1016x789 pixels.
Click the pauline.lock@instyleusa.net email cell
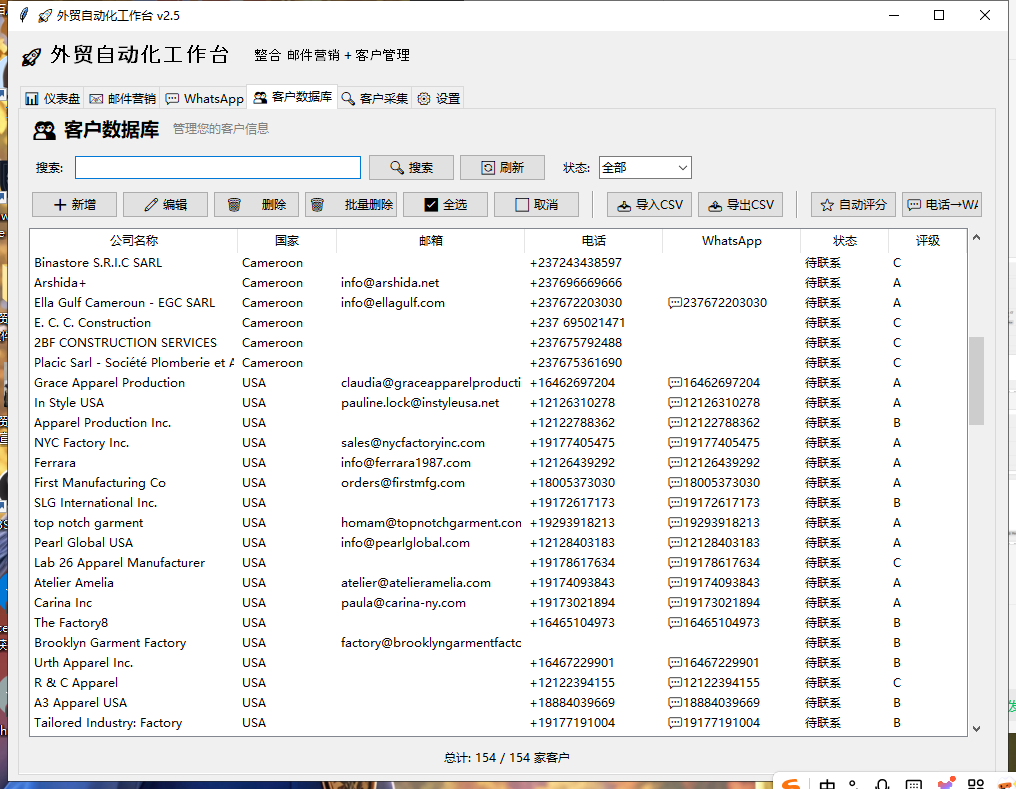pos(420,403)
